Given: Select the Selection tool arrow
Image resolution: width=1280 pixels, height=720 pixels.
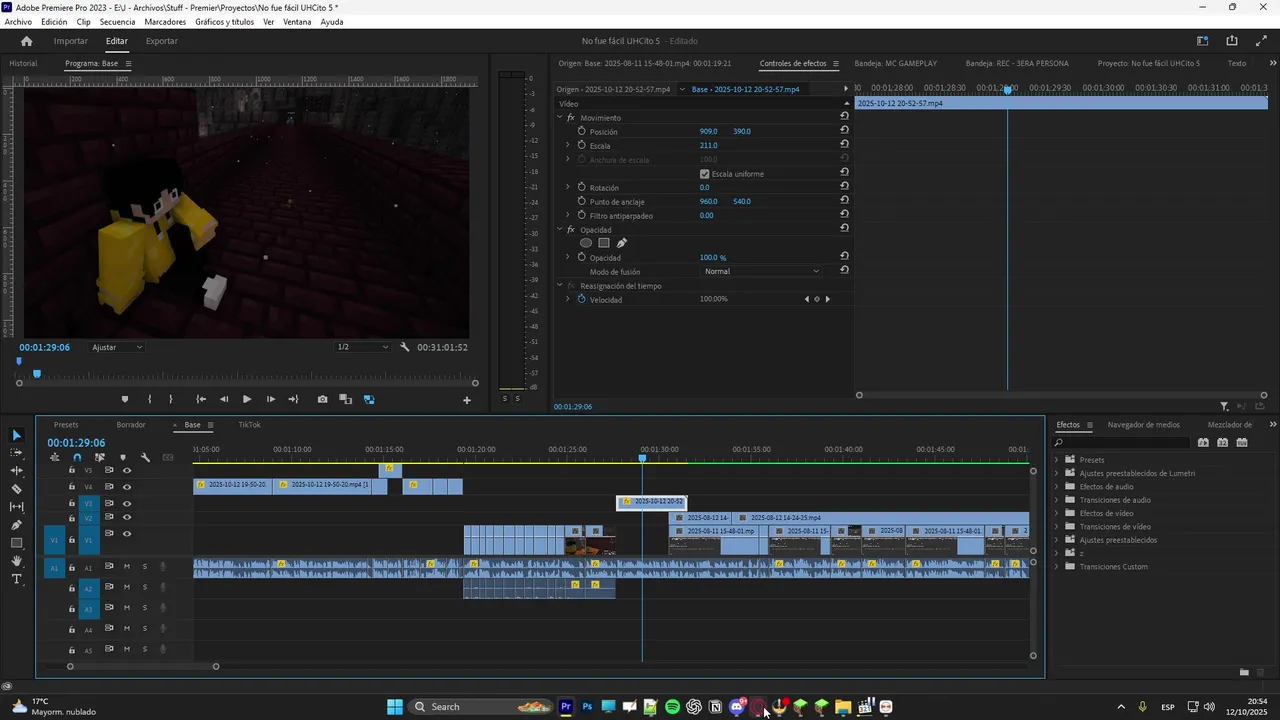Looking at the screenshot, I should 16,435.
